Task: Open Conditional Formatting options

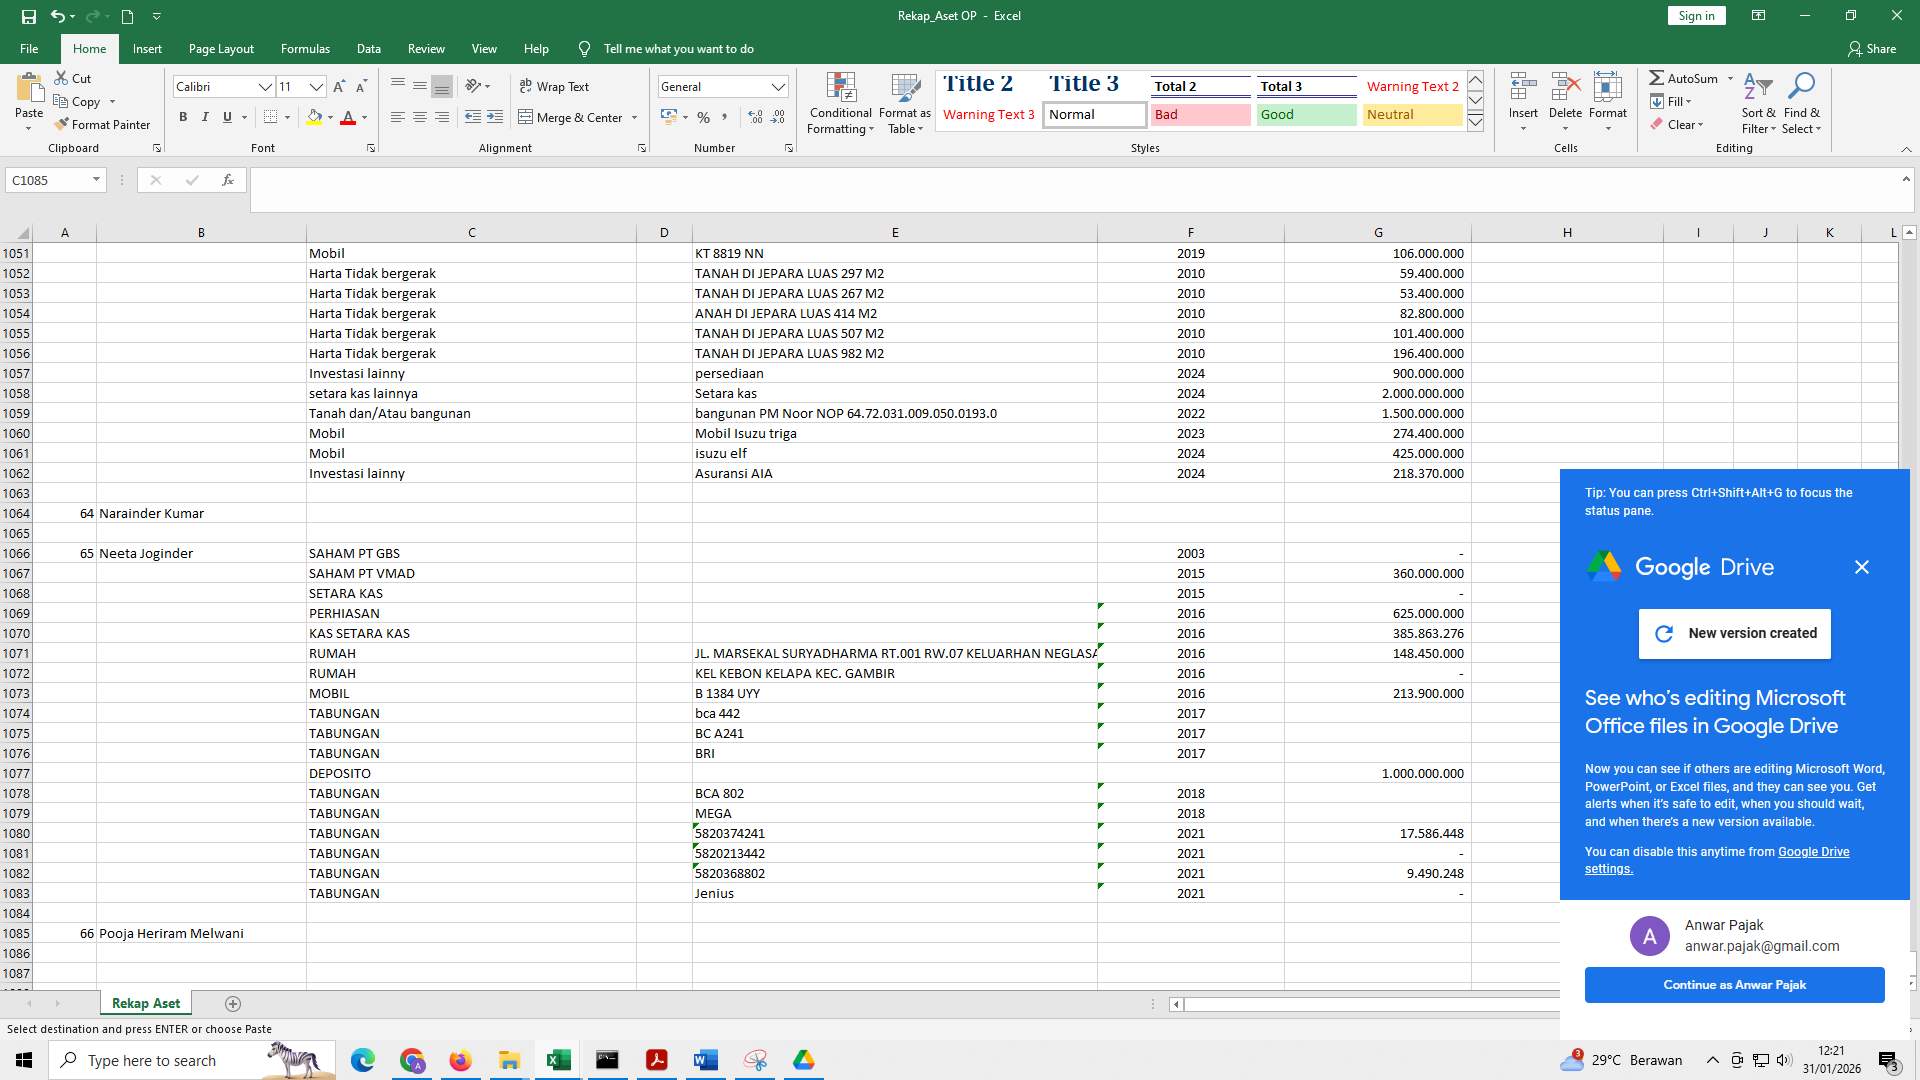Action: [x=840, y=103]
